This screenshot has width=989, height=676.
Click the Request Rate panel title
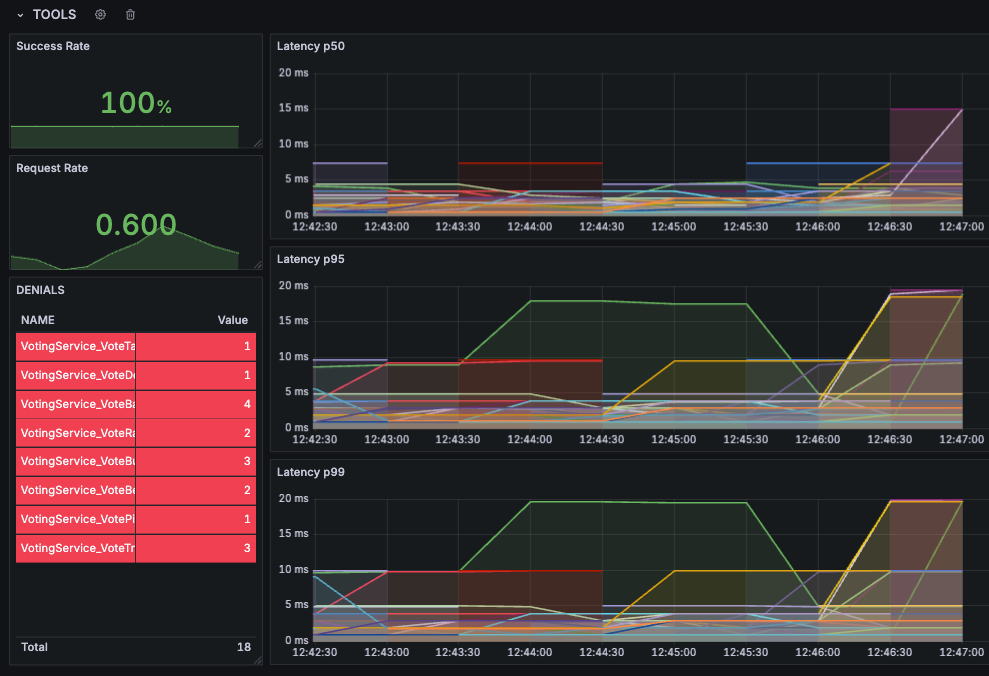[x=52, y=168]
